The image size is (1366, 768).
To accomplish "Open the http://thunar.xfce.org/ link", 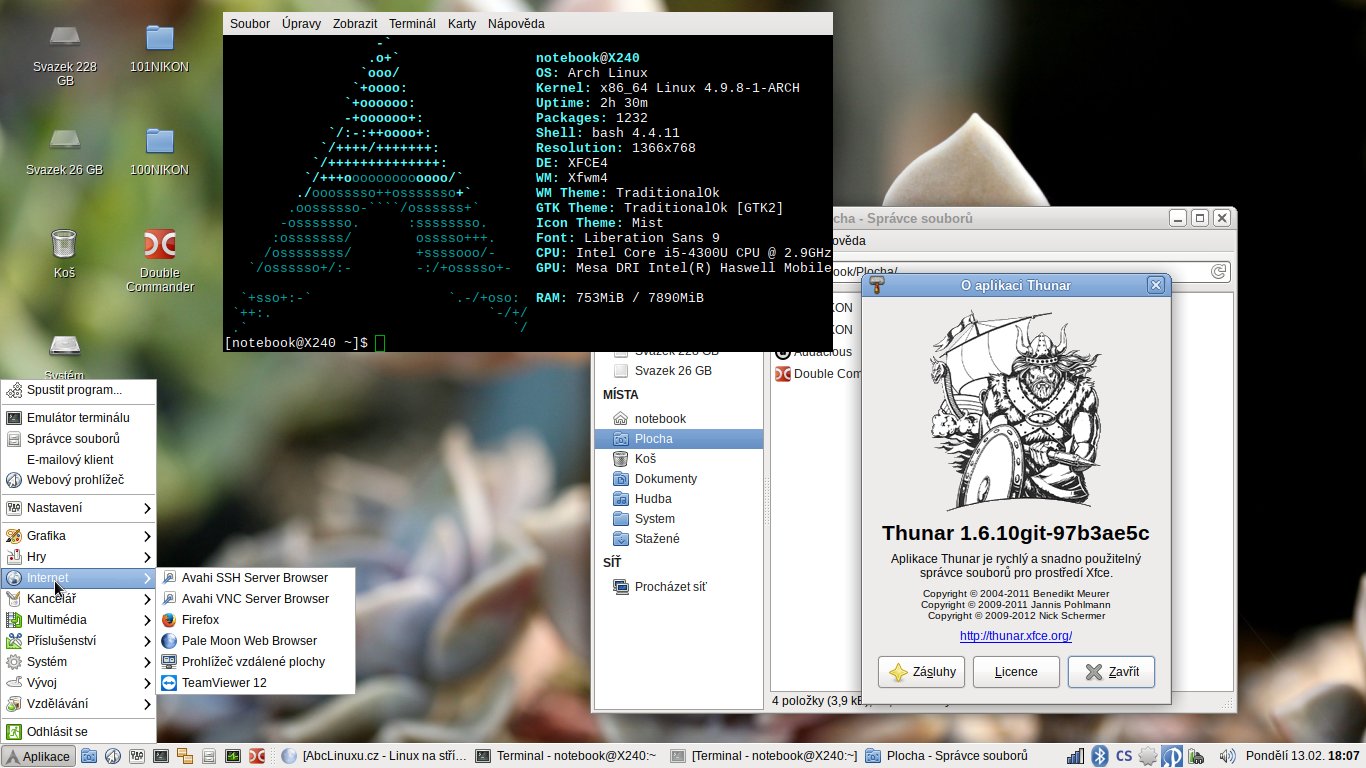I will click(x=1016, y=636).
